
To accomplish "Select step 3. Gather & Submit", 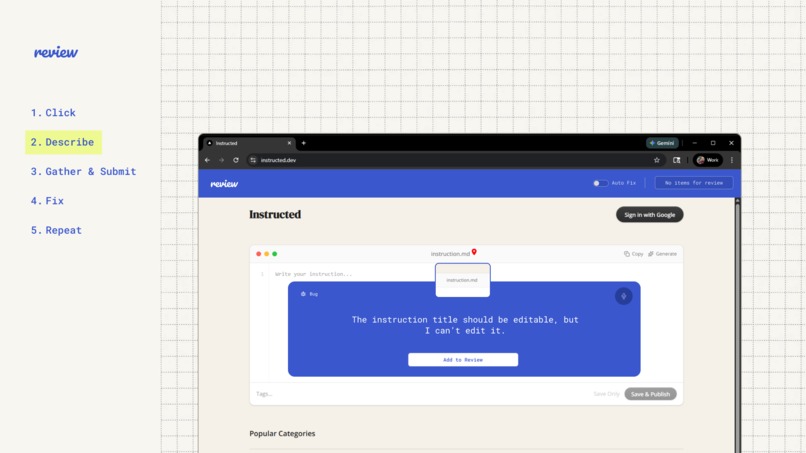I will point(83,171).
